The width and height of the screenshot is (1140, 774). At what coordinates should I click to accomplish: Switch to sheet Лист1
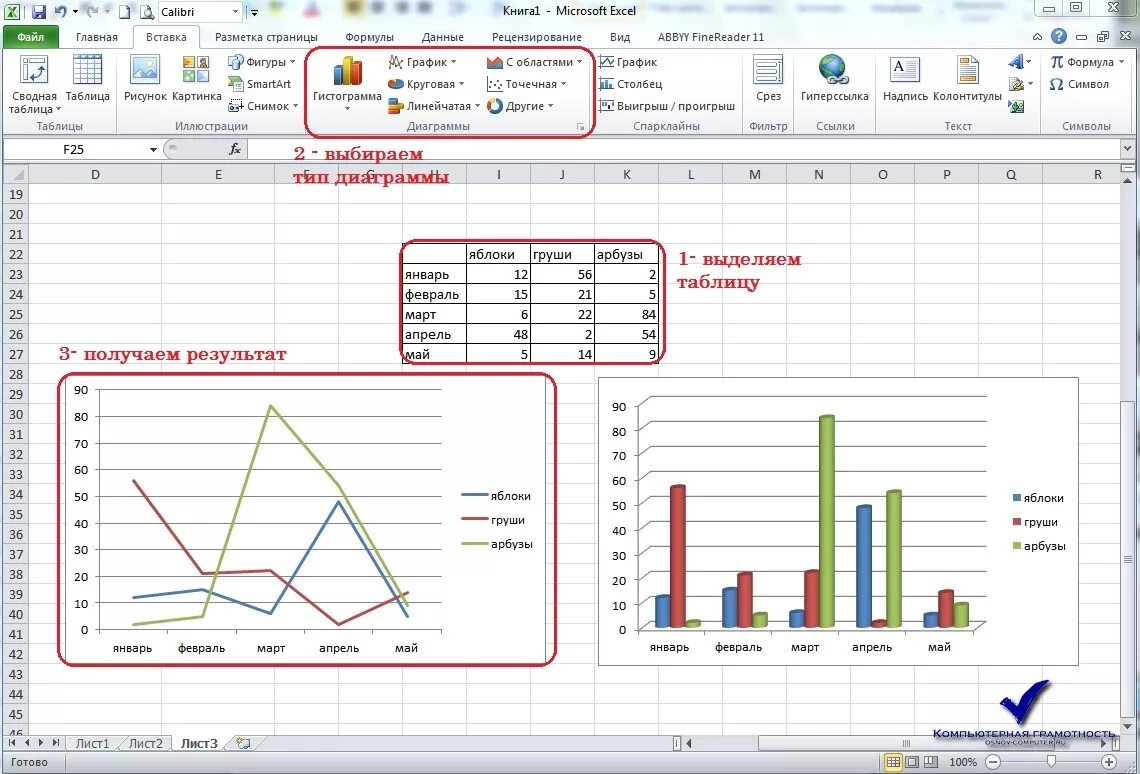92,743
